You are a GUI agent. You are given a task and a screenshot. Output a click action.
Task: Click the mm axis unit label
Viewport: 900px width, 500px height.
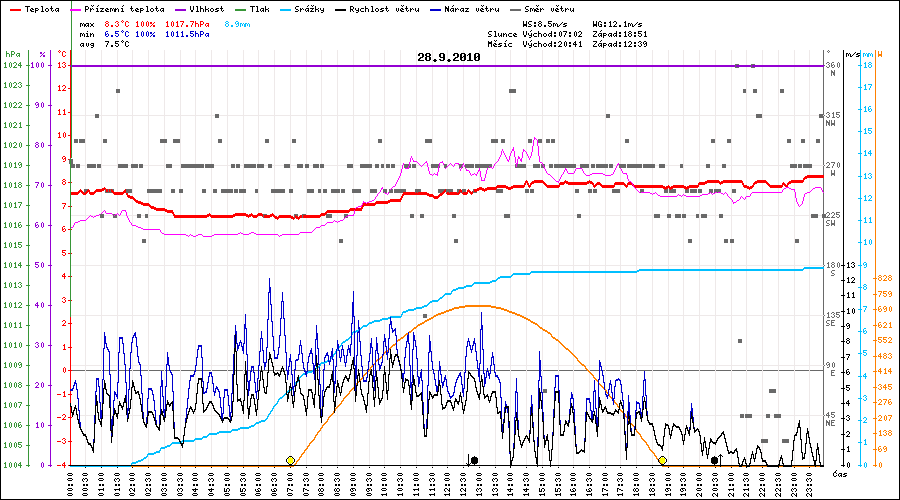[x=868, y=55]
